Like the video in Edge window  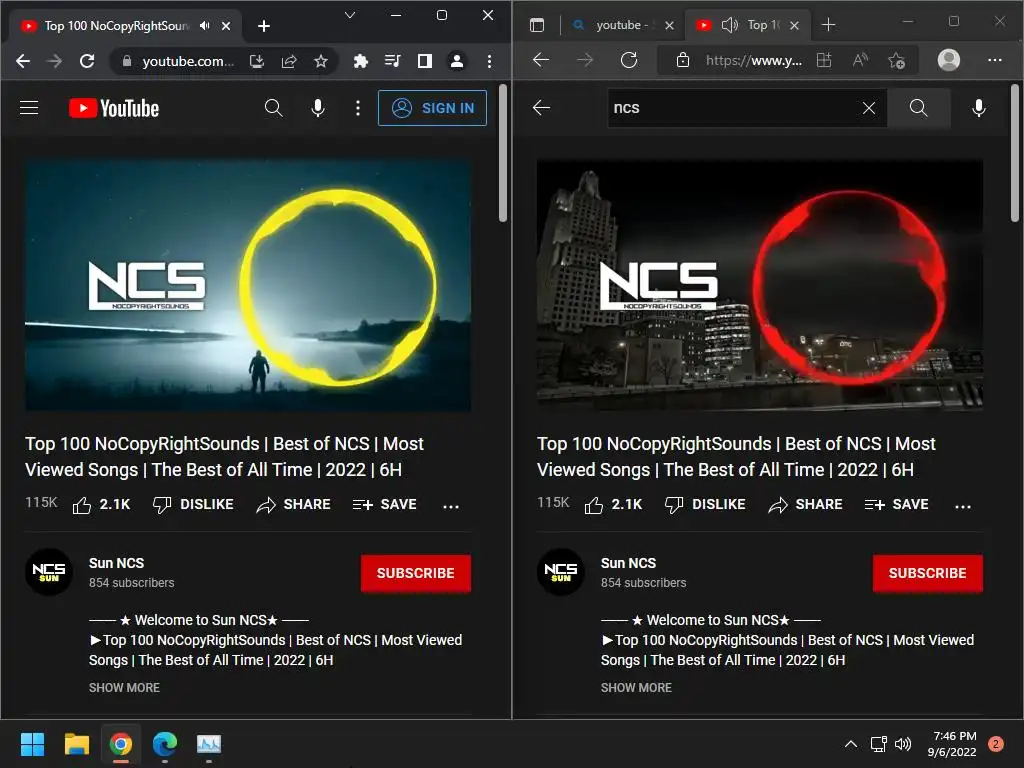[613, 505]
